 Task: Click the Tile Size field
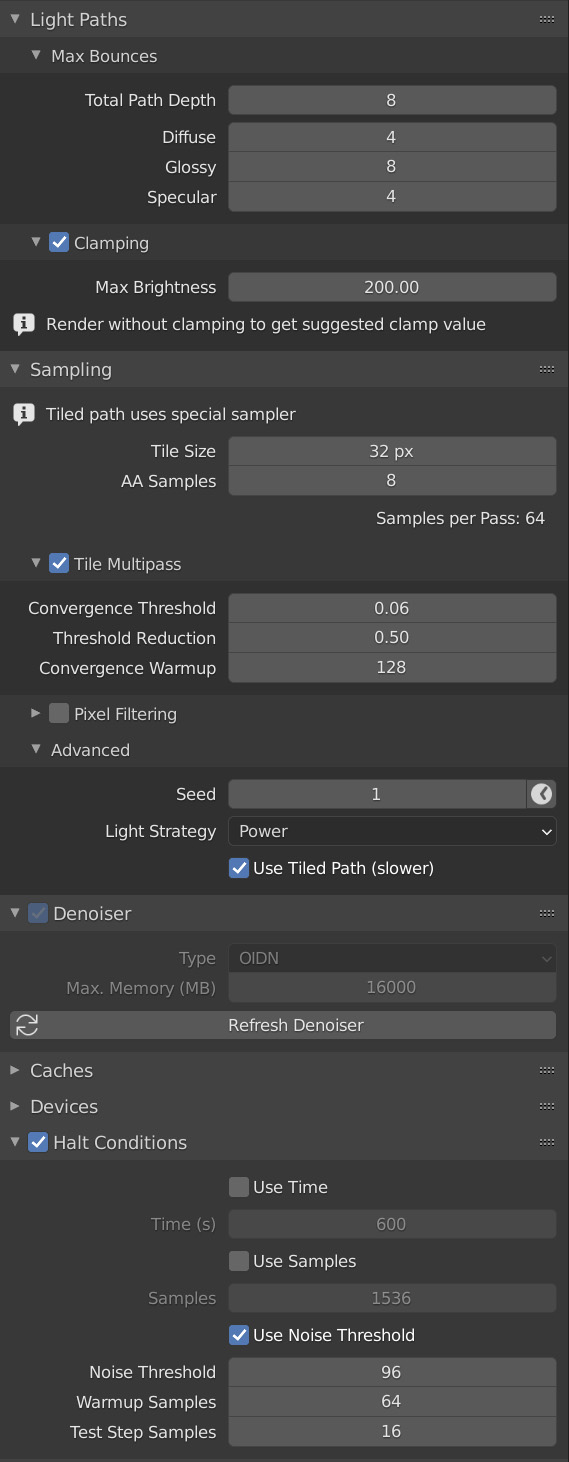pyautogui.click(x=392, y=451)
